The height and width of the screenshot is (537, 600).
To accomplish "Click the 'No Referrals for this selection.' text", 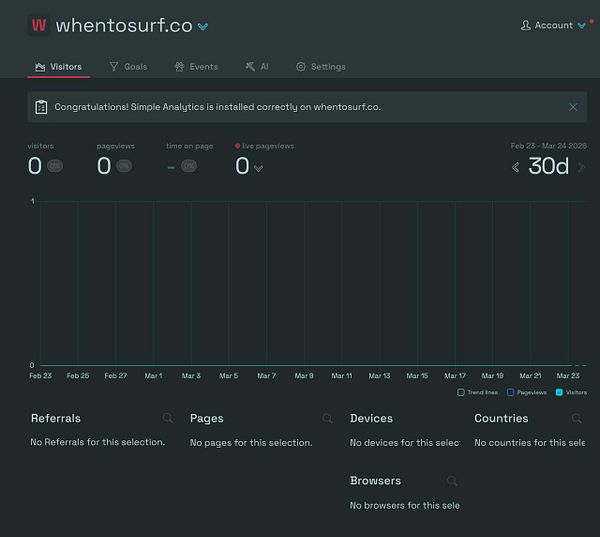I will coord(98,442).
